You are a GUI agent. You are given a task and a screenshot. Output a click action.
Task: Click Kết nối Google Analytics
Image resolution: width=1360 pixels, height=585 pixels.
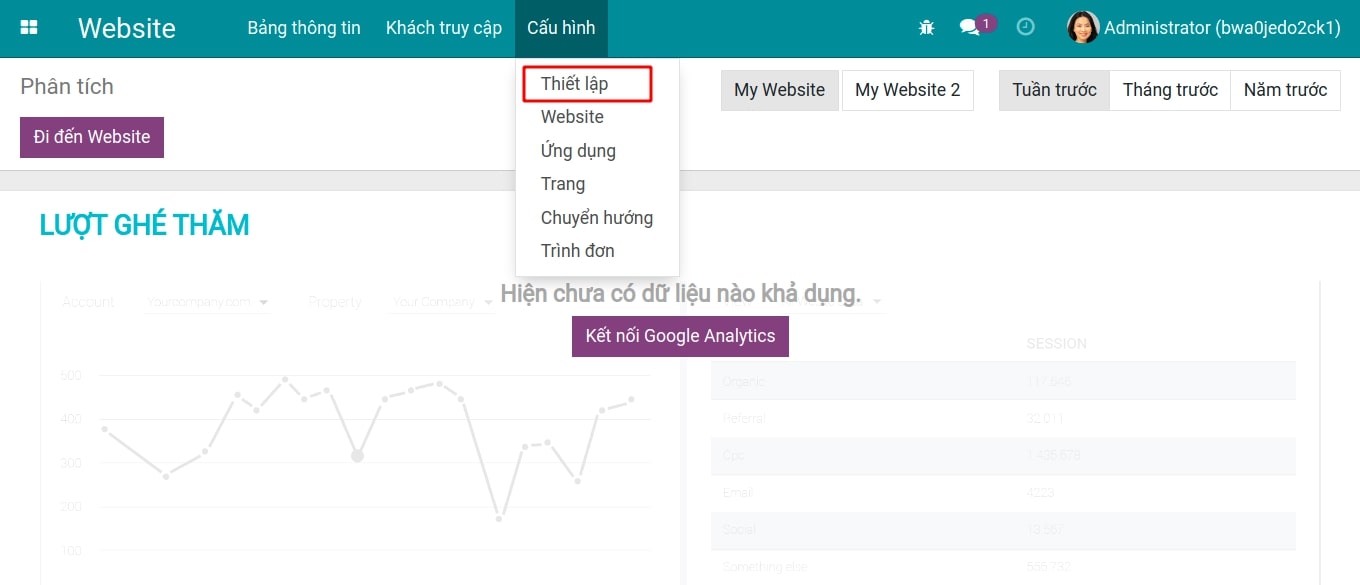[x=679, y=336]
